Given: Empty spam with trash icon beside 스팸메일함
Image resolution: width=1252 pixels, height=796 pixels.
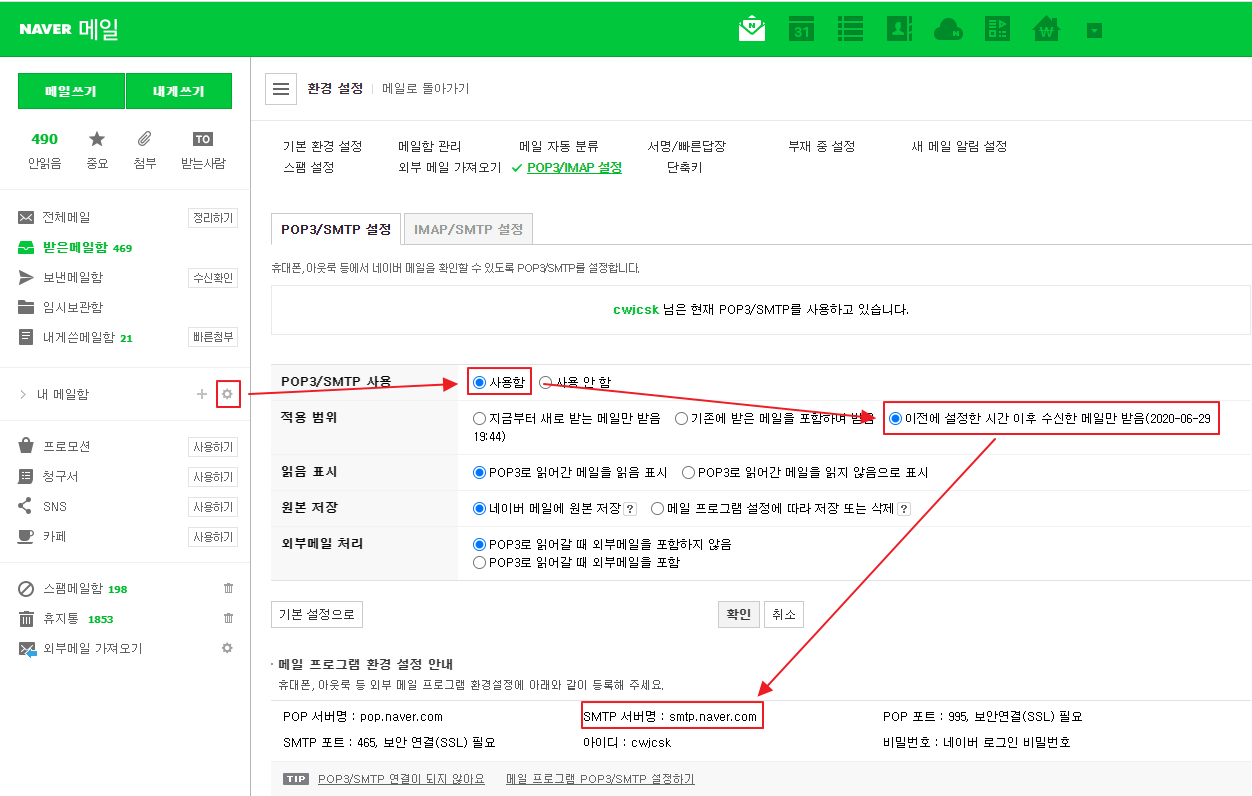Looking at the screenshot, I should click(228, 588).
